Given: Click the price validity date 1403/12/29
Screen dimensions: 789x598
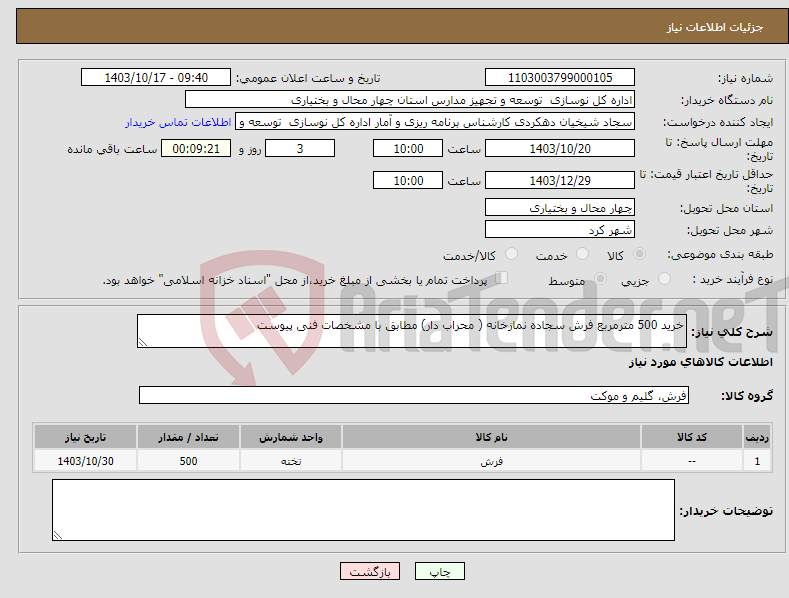Looking at the screenshot, I should click(x=560, y=180).
